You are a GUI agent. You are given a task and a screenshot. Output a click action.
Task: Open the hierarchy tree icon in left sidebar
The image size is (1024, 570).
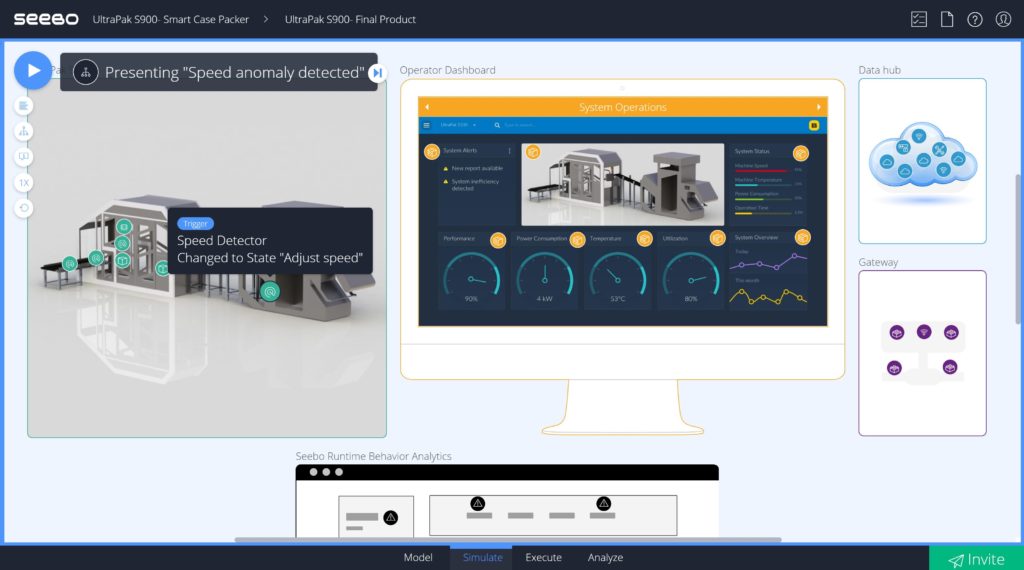[x=24, y=131]
